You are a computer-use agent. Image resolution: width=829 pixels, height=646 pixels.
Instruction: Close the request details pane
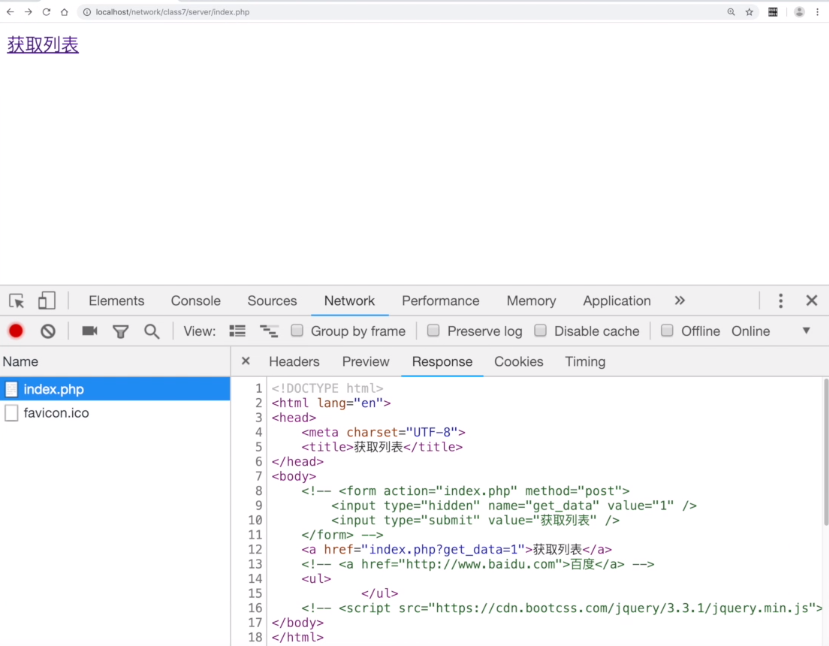click(245, 361)
